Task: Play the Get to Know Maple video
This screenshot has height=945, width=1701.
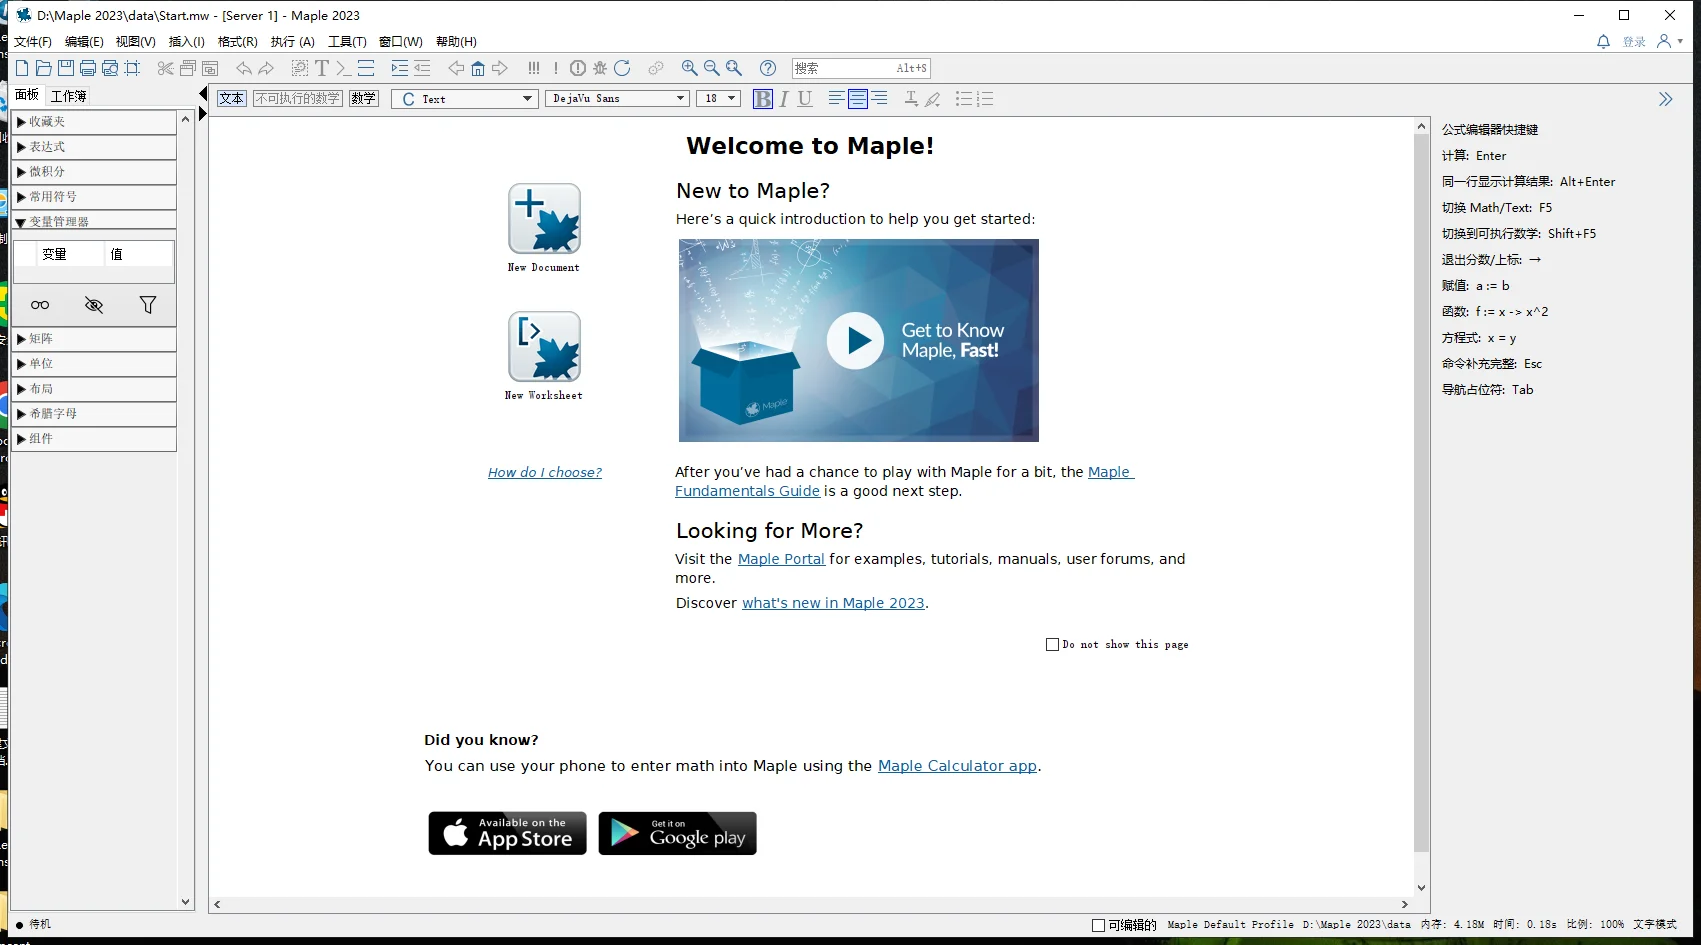Action: tap(855, 341)
